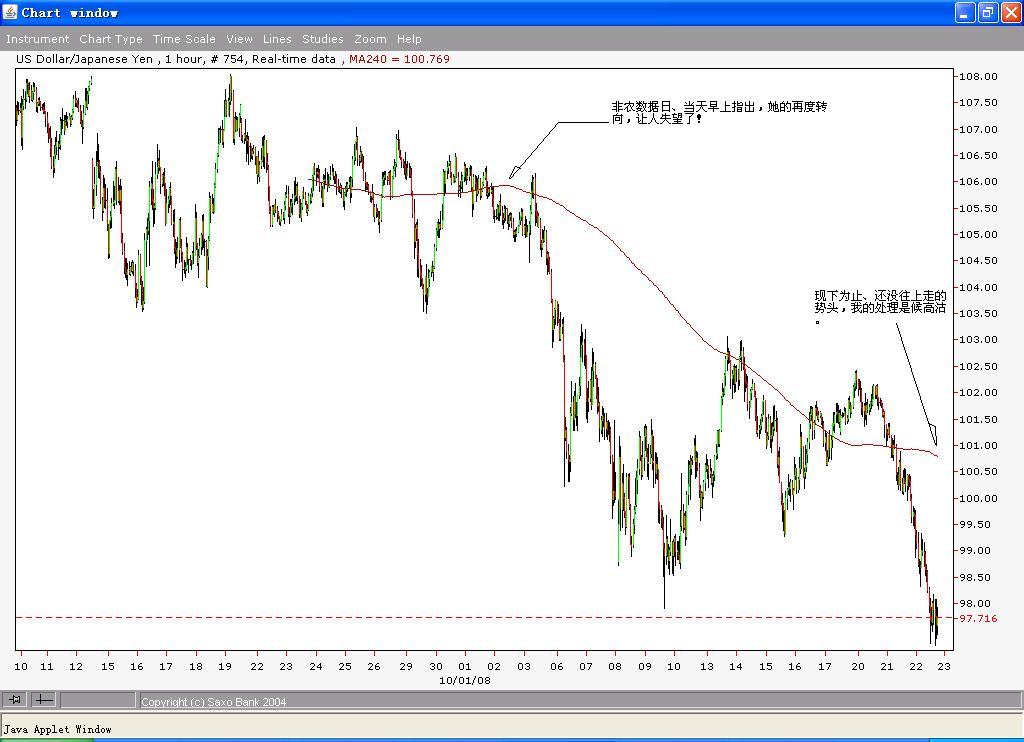Open the Studies menu
Viewport: 1024px width, 742px height.
coord(323,39)
